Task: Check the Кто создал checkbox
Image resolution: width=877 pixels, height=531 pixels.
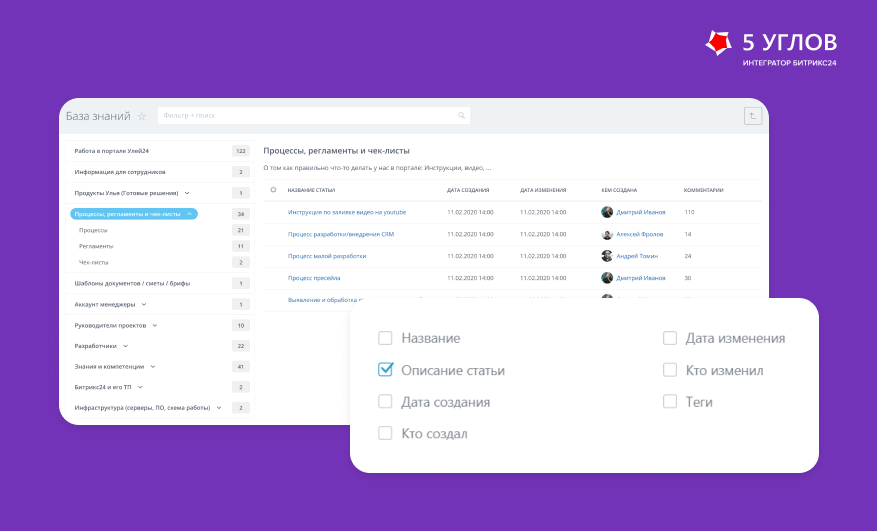Action: pyautogui.click(x=385, y=433)
